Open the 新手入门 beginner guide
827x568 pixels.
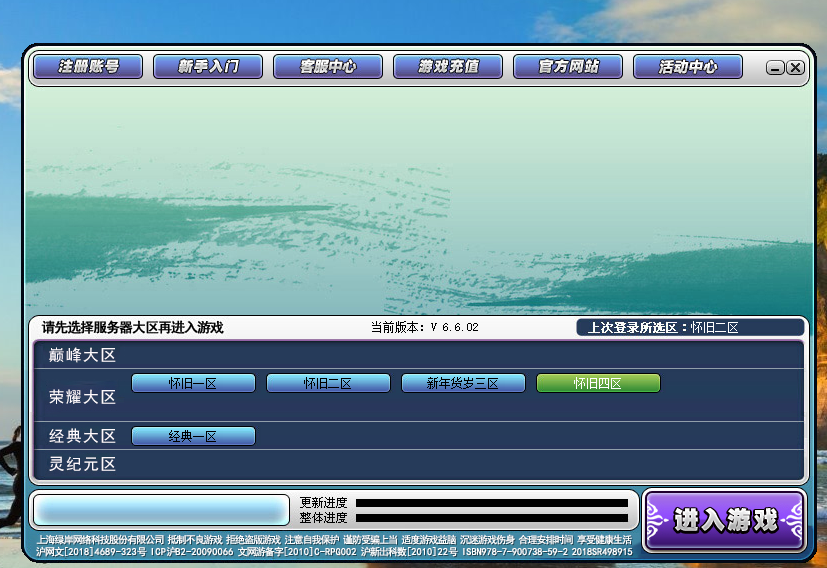pyautogui.click(x=208, y=67)
